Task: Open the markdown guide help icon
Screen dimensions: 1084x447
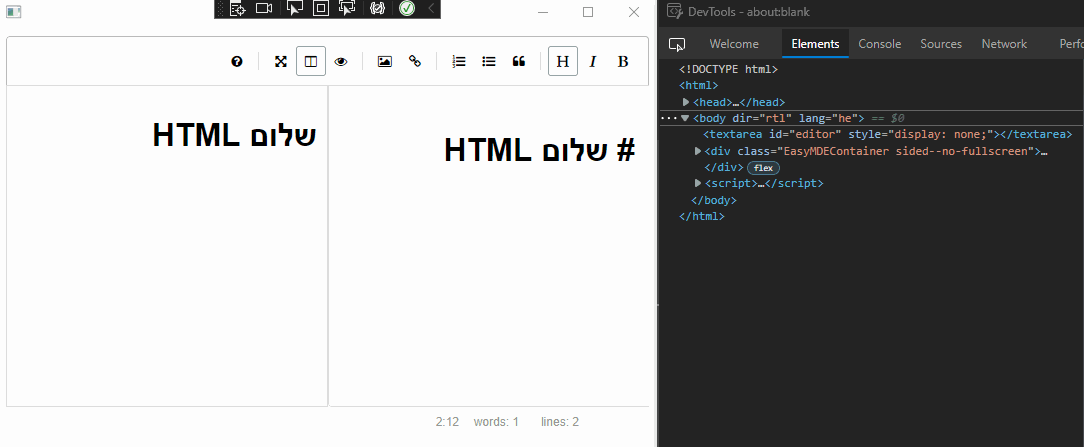Action: [x=237, y=61]
